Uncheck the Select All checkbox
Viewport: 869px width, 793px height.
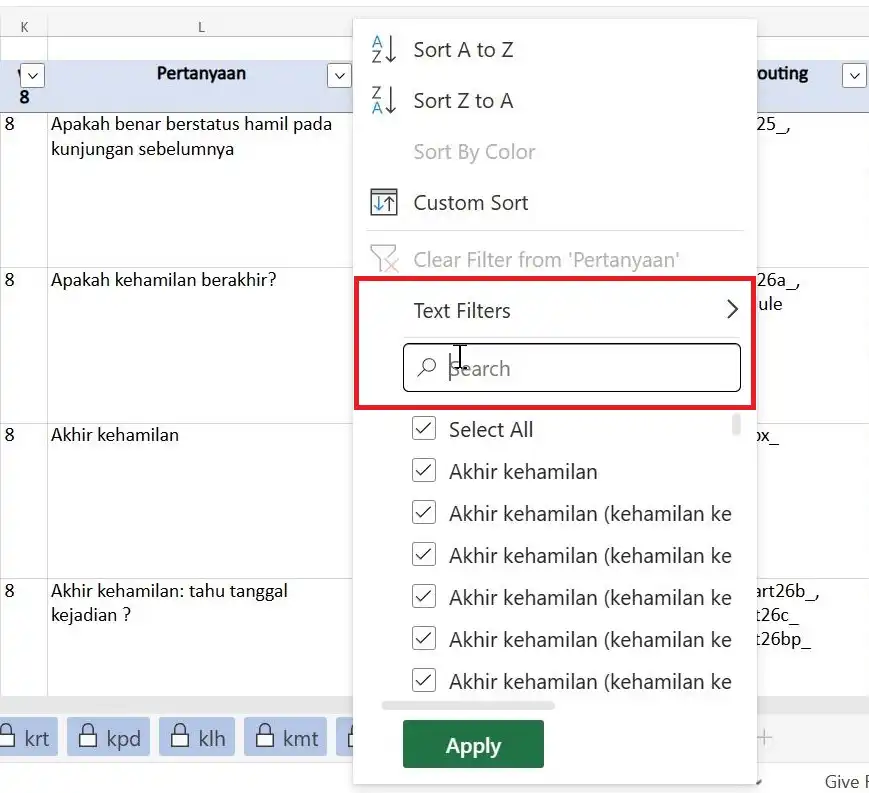[424, 429]
